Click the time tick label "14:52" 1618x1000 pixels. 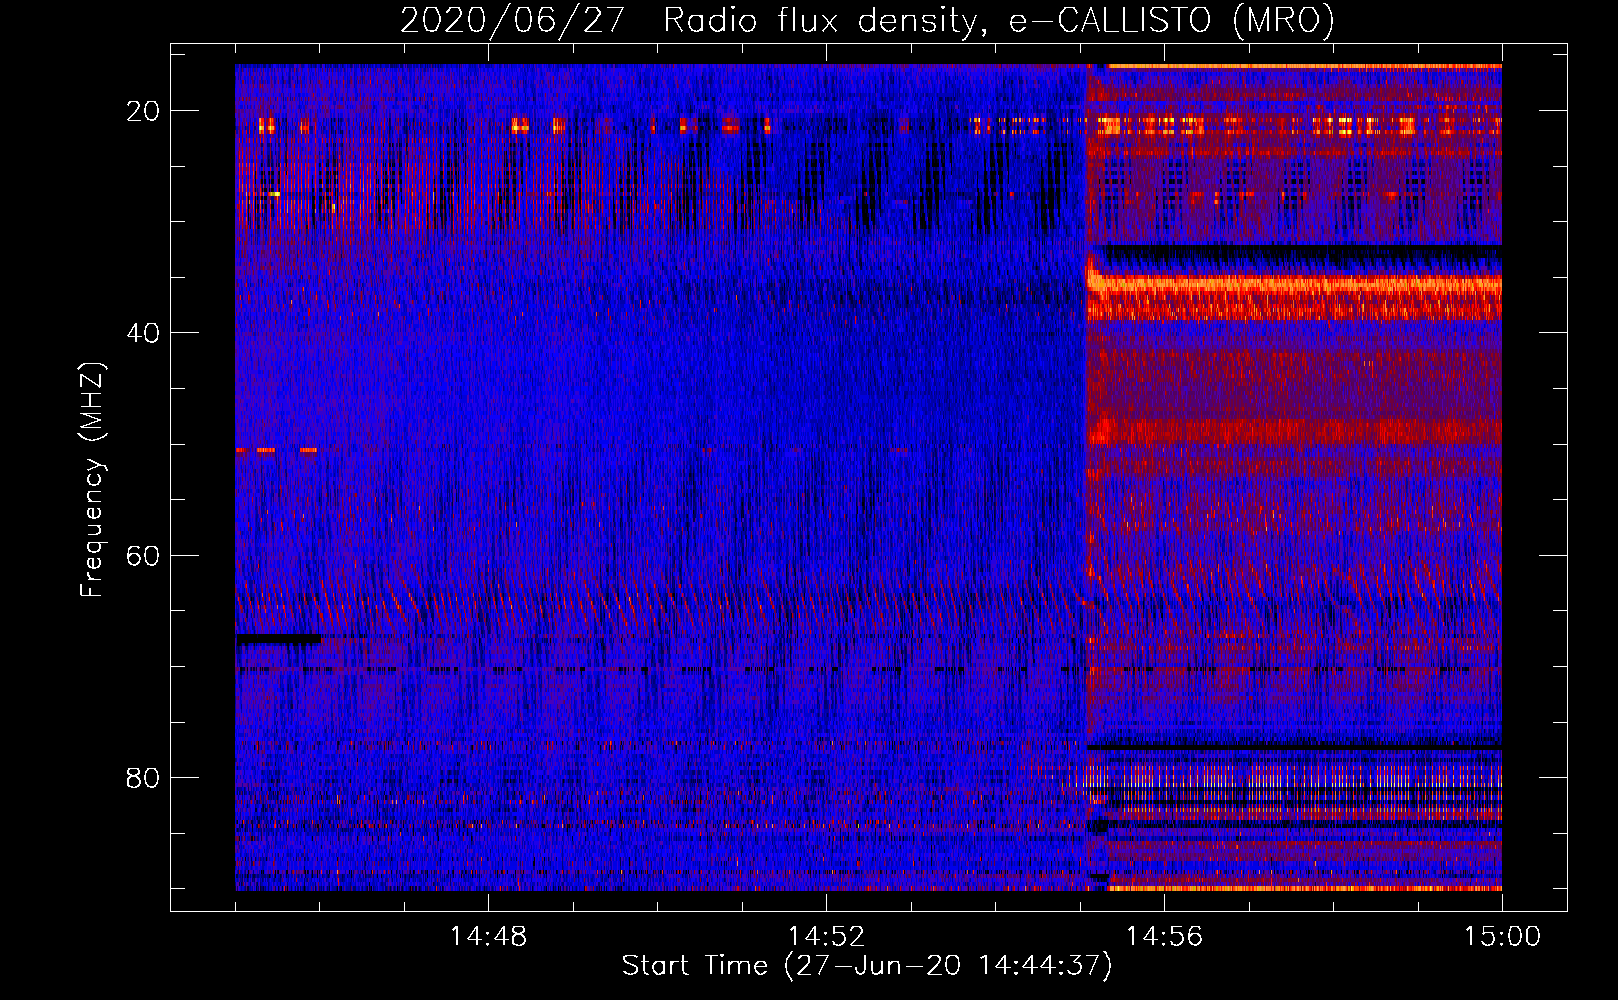(x=826, y=937)
